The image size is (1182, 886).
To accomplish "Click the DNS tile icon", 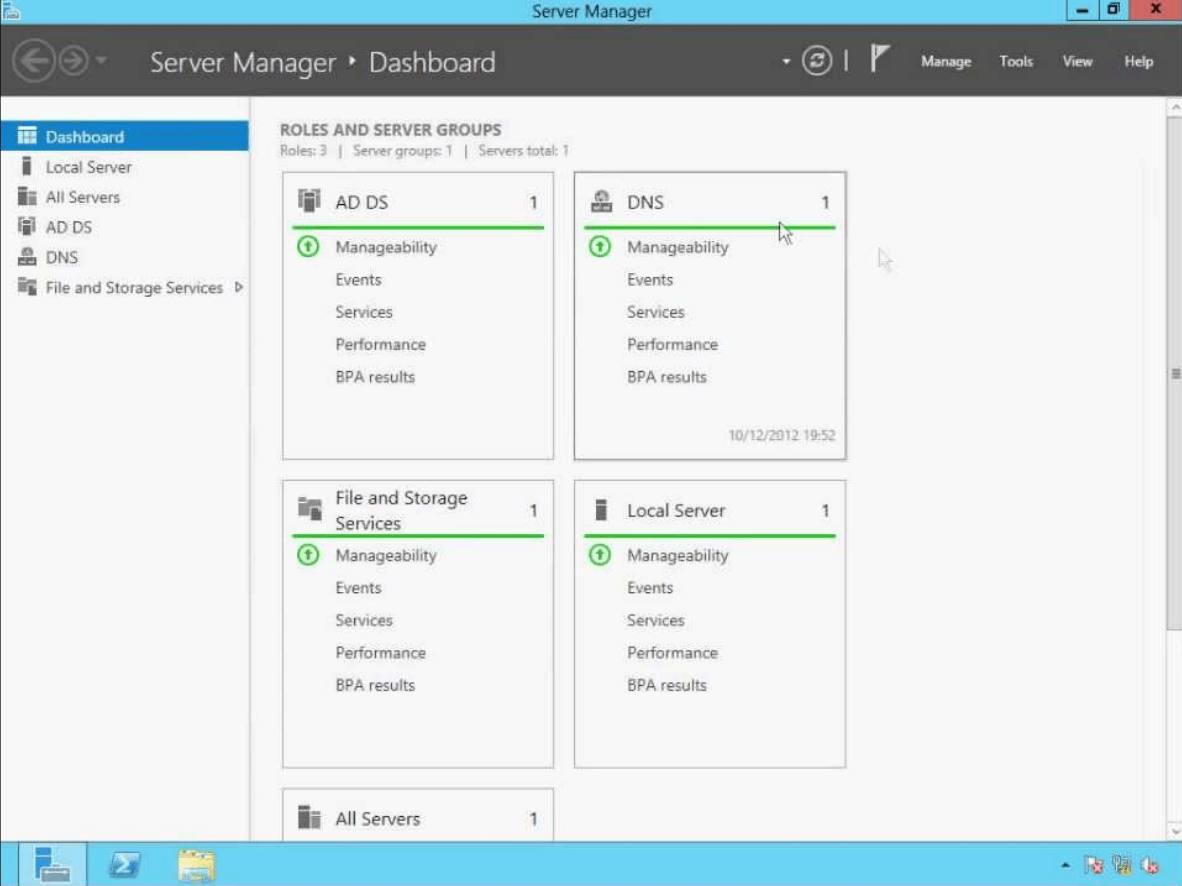I will (x=601, y=201).
